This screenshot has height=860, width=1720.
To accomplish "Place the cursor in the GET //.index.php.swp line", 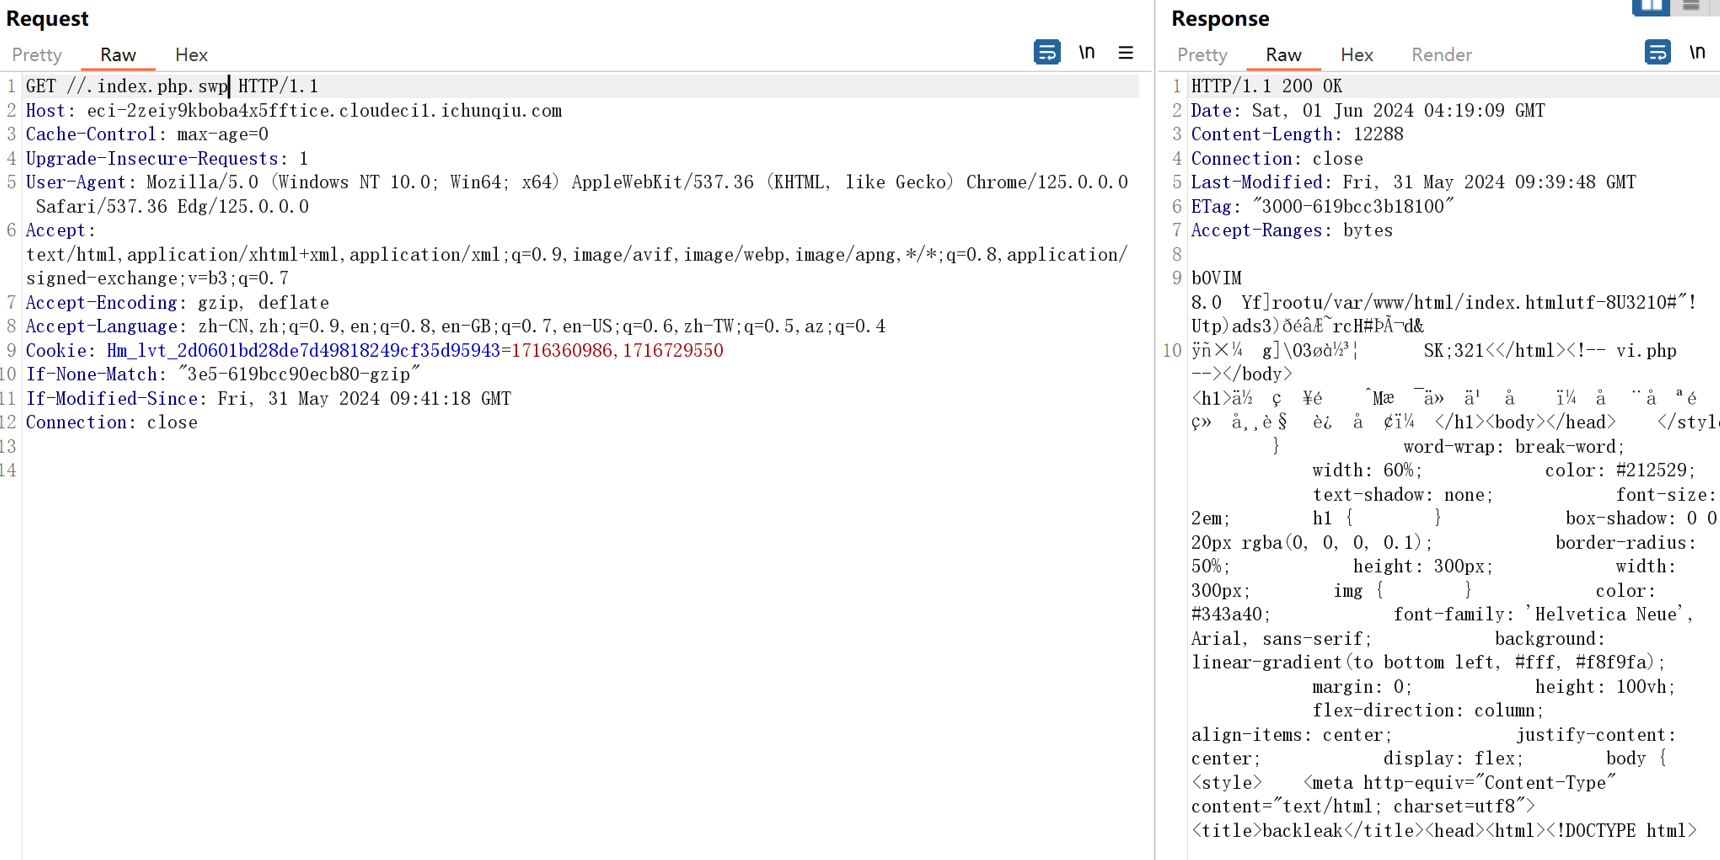I will 581,86.
